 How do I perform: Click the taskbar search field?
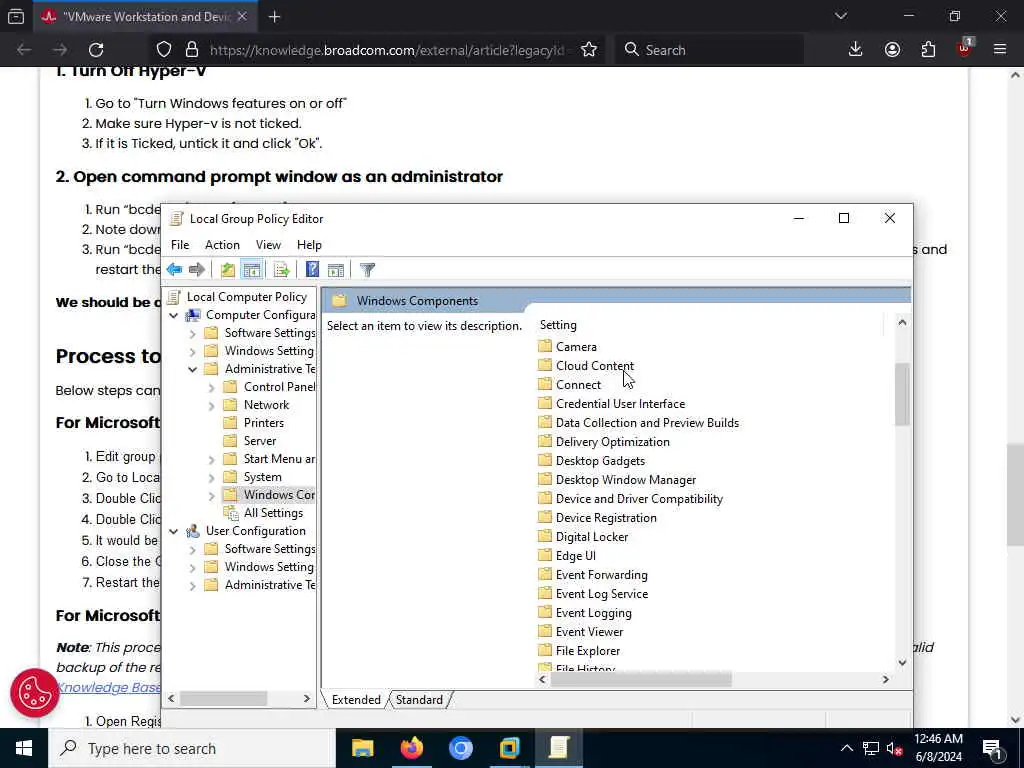[x=191, y=748]
